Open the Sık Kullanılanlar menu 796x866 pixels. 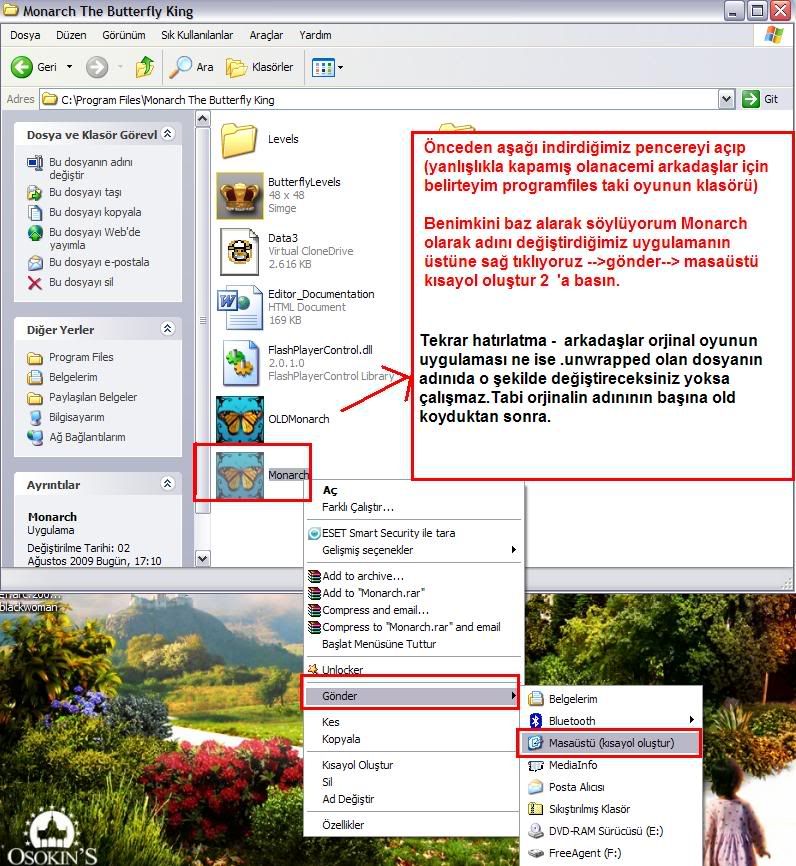point(197,35)
